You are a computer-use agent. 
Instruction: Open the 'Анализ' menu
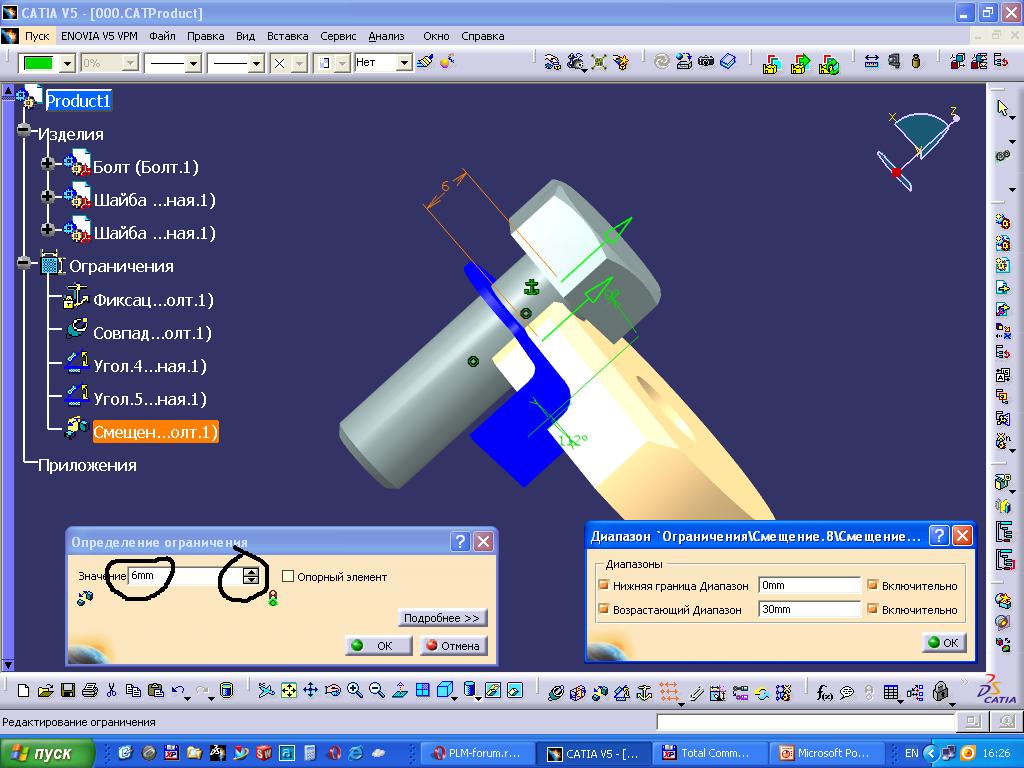[x=386, y=36]
